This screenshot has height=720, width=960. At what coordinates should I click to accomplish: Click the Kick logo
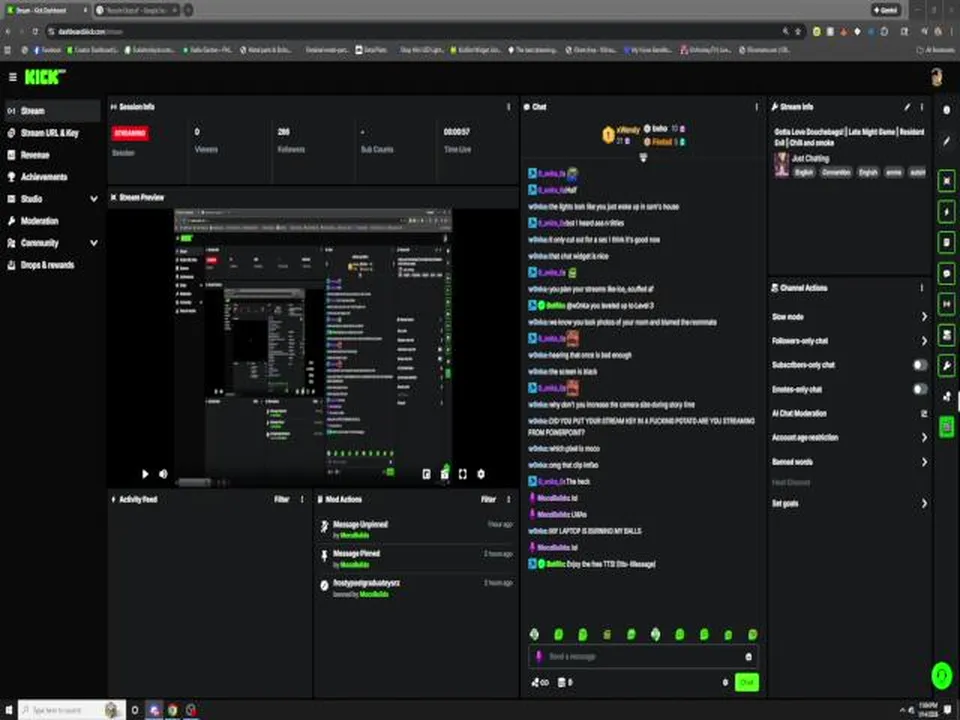(x=44, y=77)
